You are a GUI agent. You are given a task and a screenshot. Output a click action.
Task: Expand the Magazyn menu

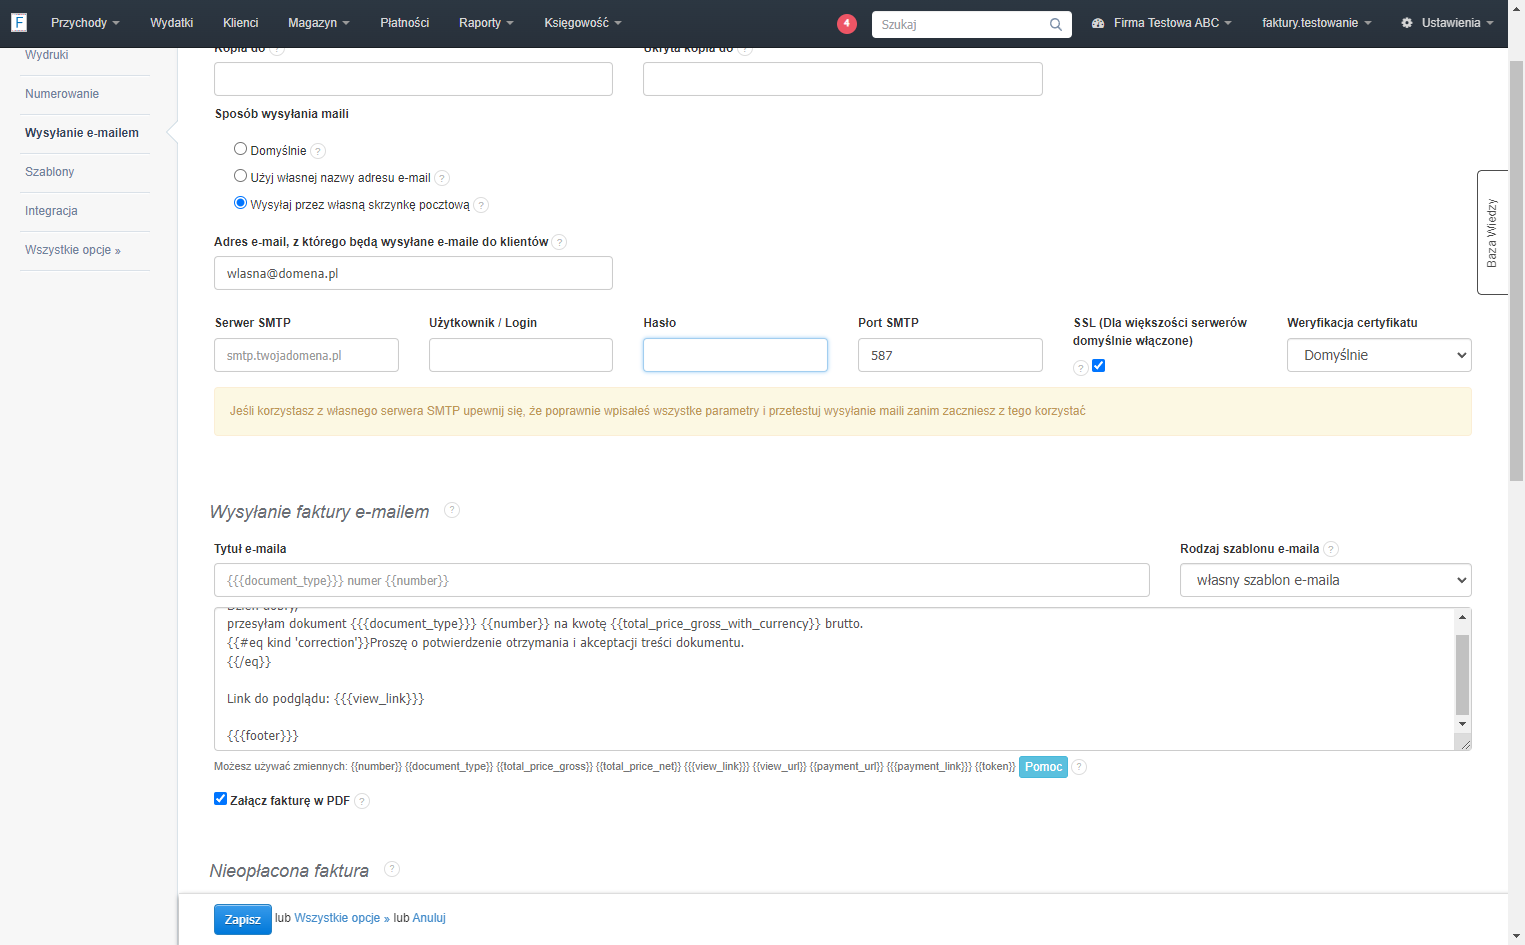[x=319, y=23]
